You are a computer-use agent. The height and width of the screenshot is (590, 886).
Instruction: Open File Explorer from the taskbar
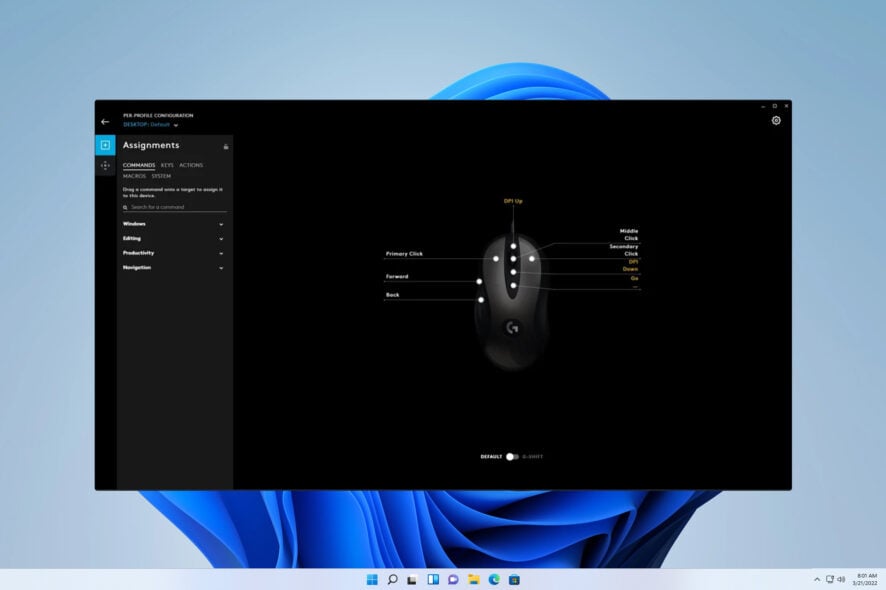pyautogui.click(x=474, y=580)
